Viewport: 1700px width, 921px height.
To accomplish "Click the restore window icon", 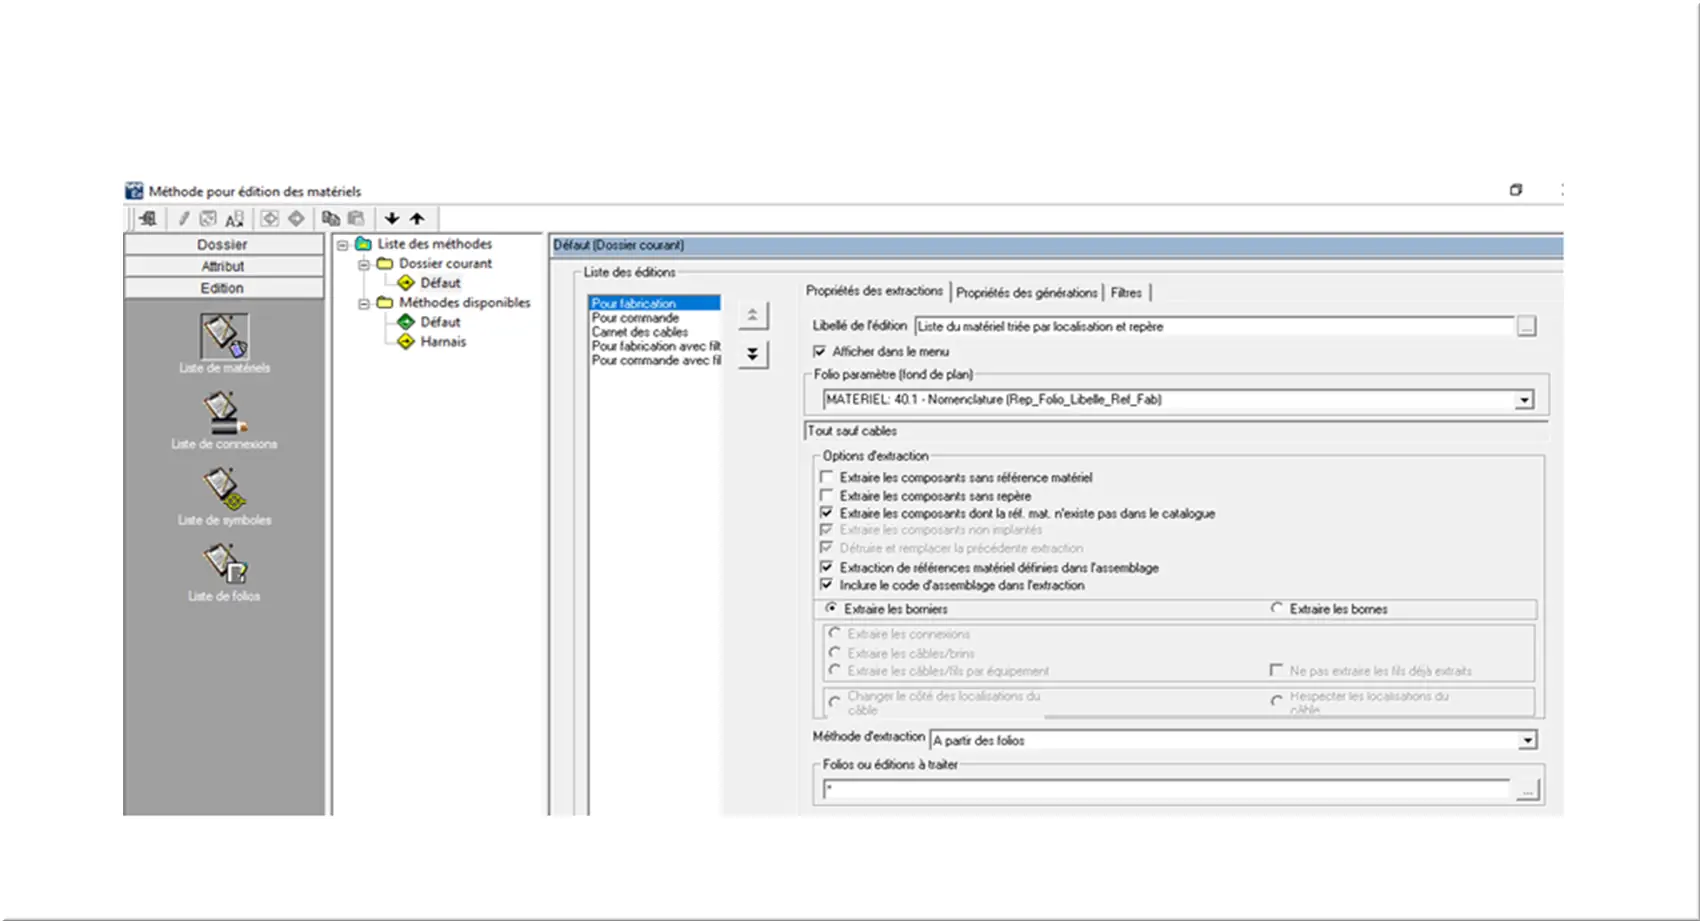I will [x=1516, y=190].
